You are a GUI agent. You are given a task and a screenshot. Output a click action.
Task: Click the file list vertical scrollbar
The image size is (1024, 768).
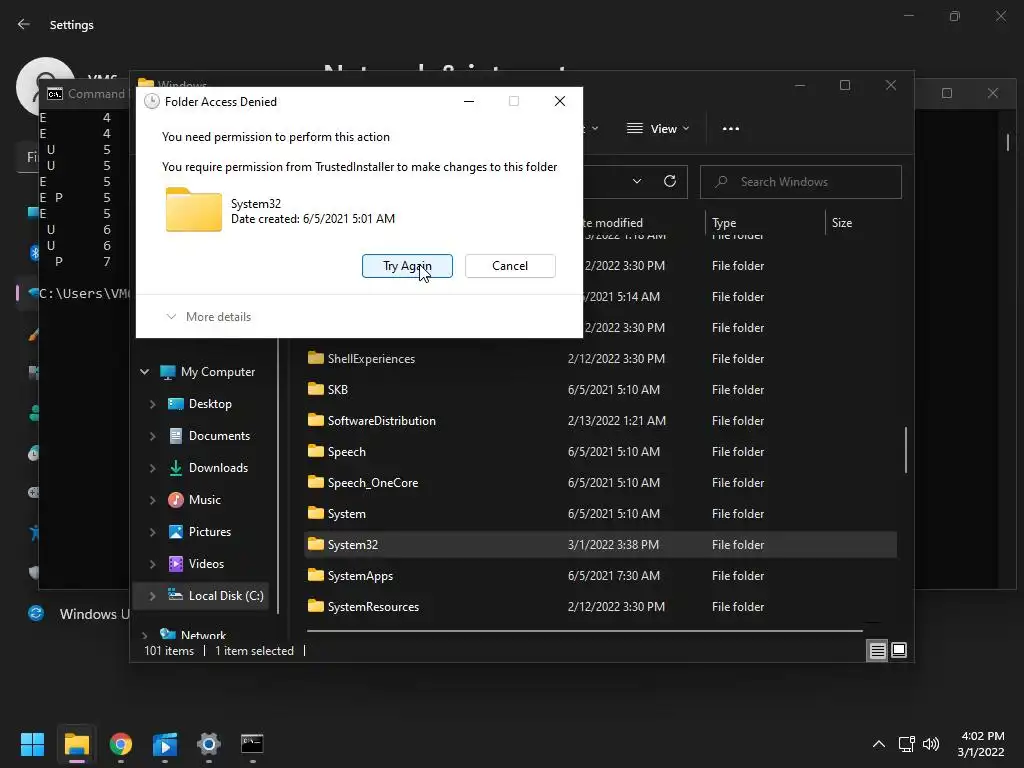[906, 450]
